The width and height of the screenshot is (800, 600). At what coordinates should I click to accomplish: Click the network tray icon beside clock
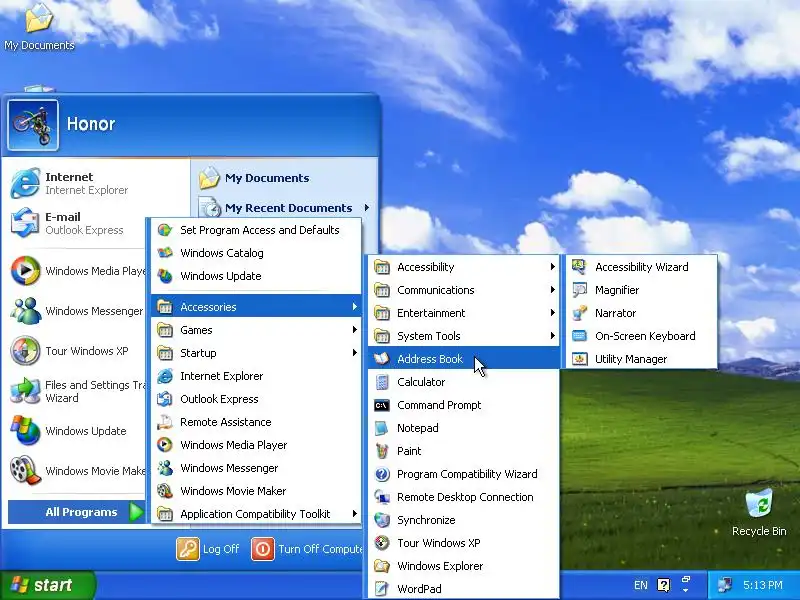pos(725,585)
